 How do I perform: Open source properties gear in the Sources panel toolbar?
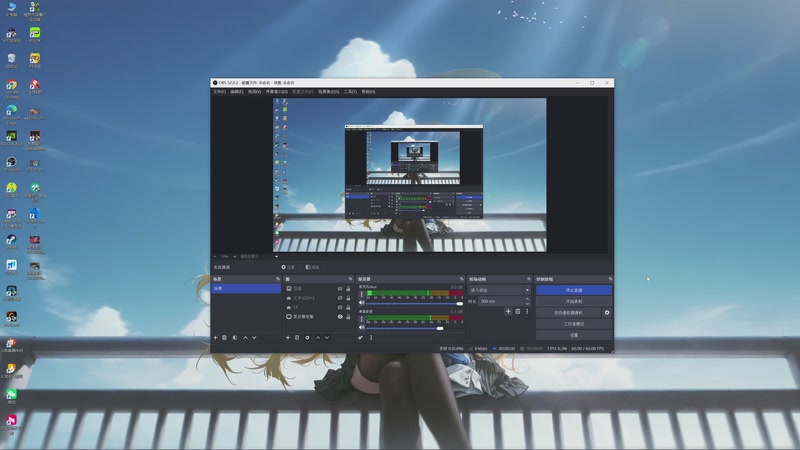[x=307, y=337]
